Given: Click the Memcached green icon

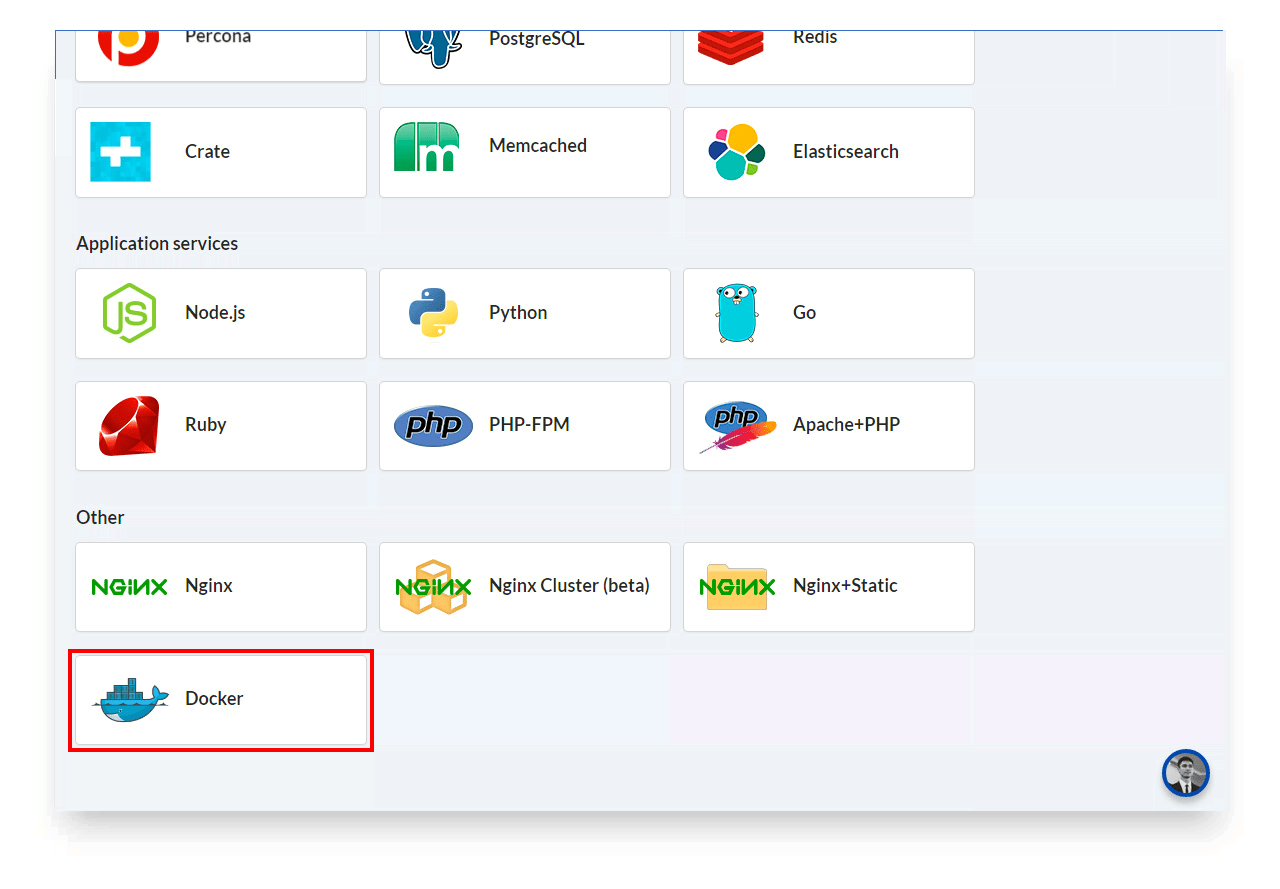Looking at the screenshot, I should [427, 147].
